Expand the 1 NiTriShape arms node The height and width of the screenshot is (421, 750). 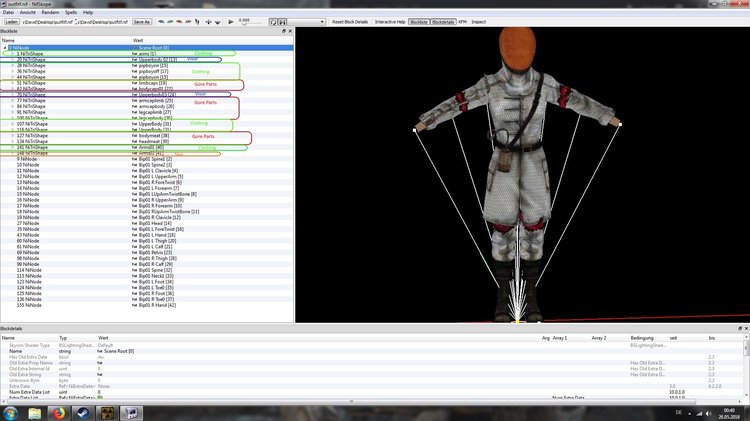(x=12, y=54)
